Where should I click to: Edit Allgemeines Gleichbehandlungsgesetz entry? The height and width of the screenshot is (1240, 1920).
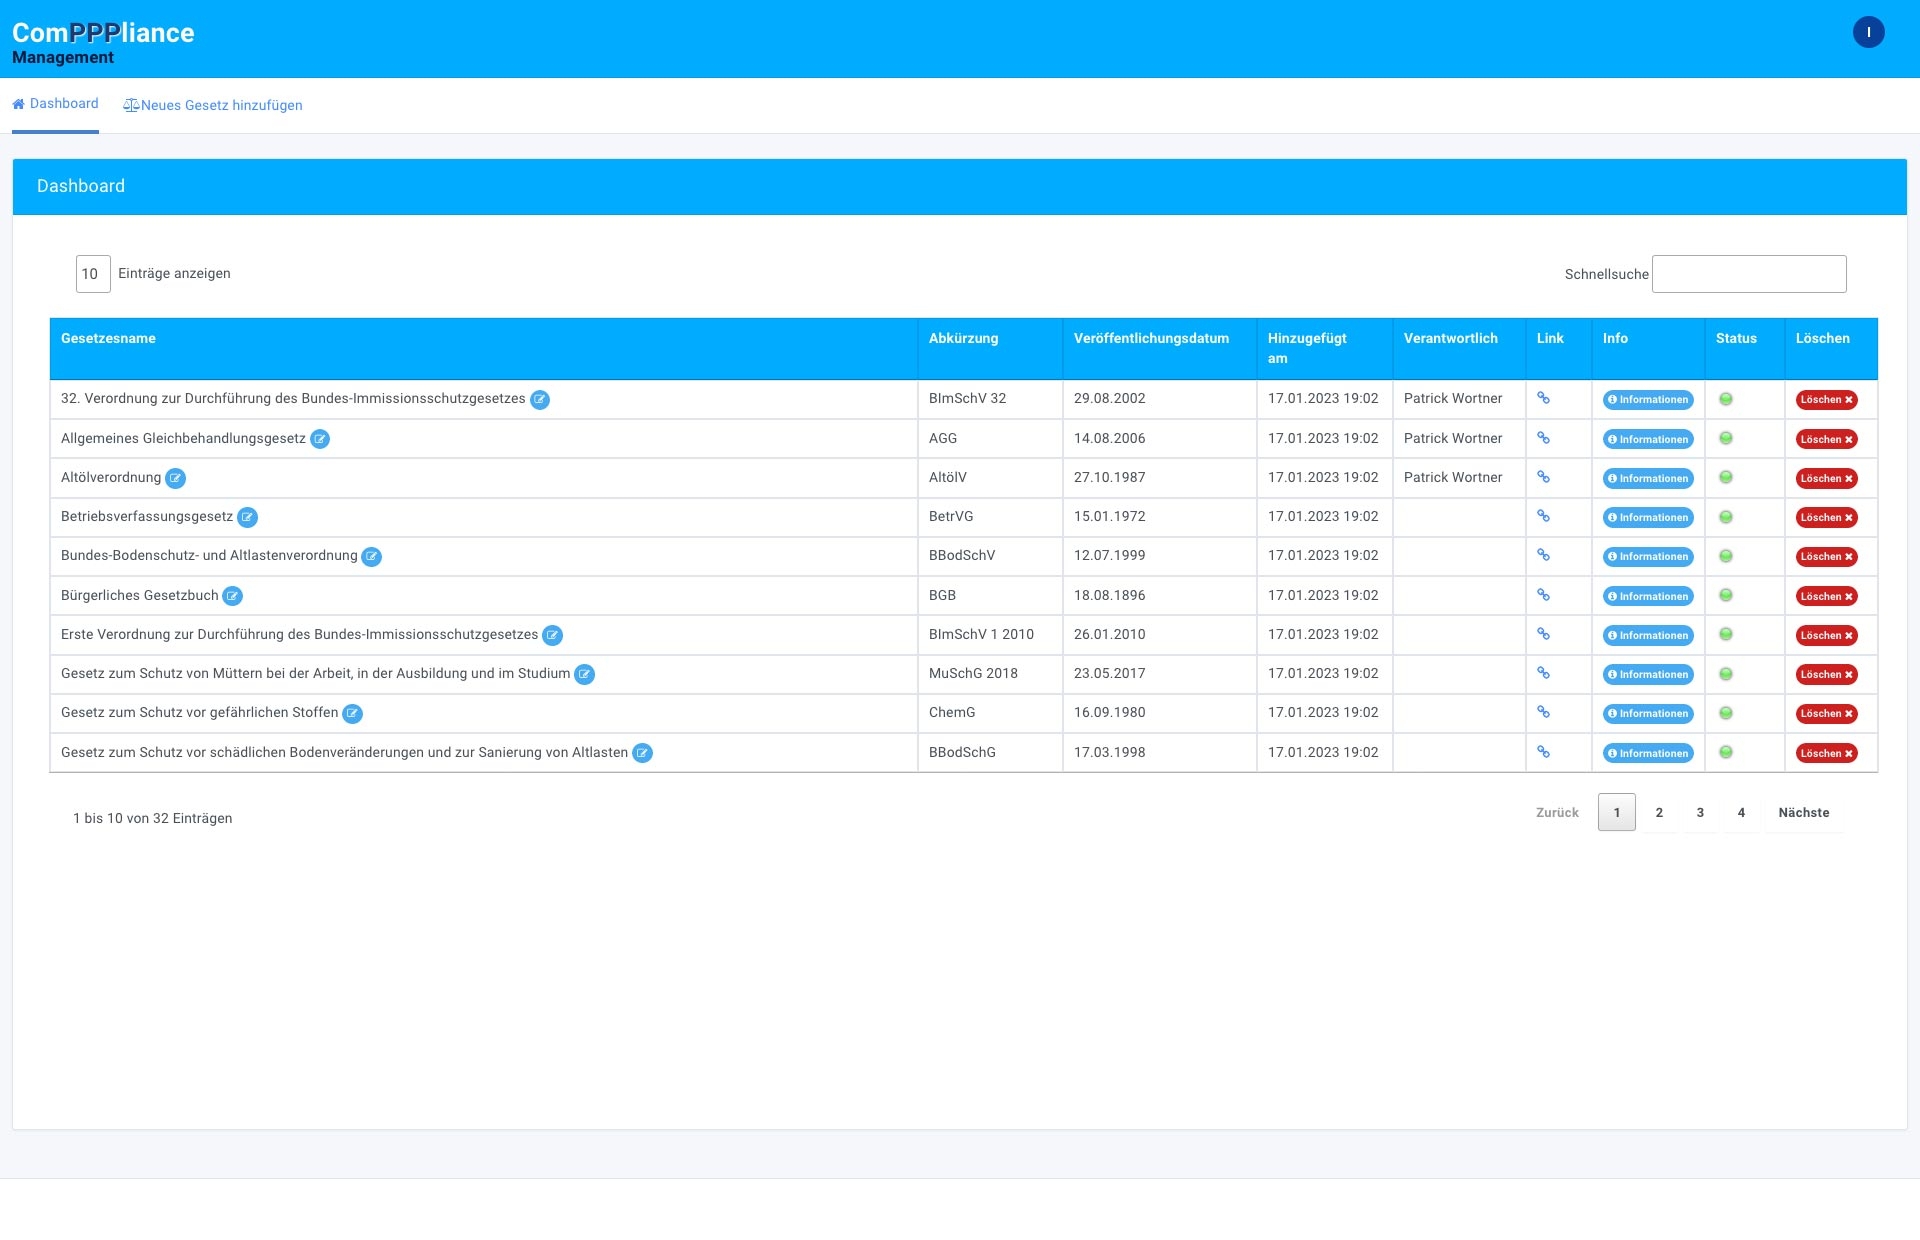pos(320,439)
